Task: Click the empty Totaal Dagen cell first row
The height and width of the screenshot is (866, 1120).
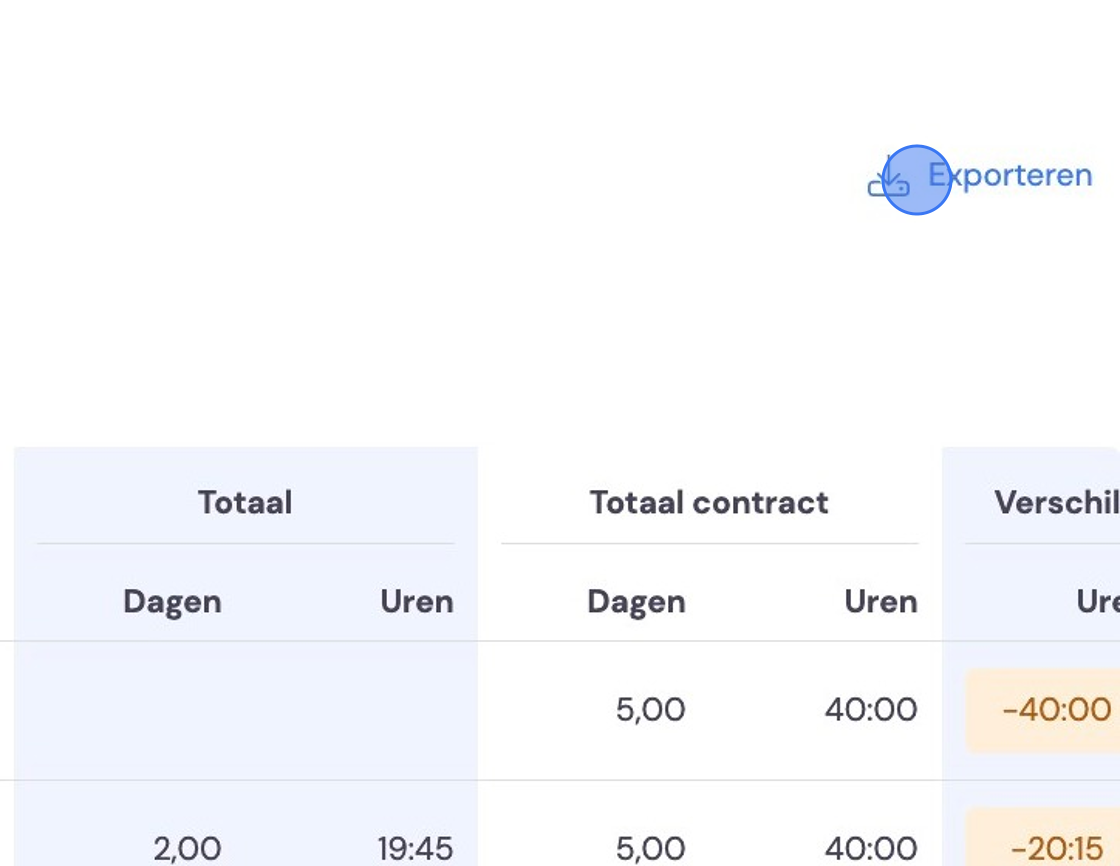Action: click(130, 711)
